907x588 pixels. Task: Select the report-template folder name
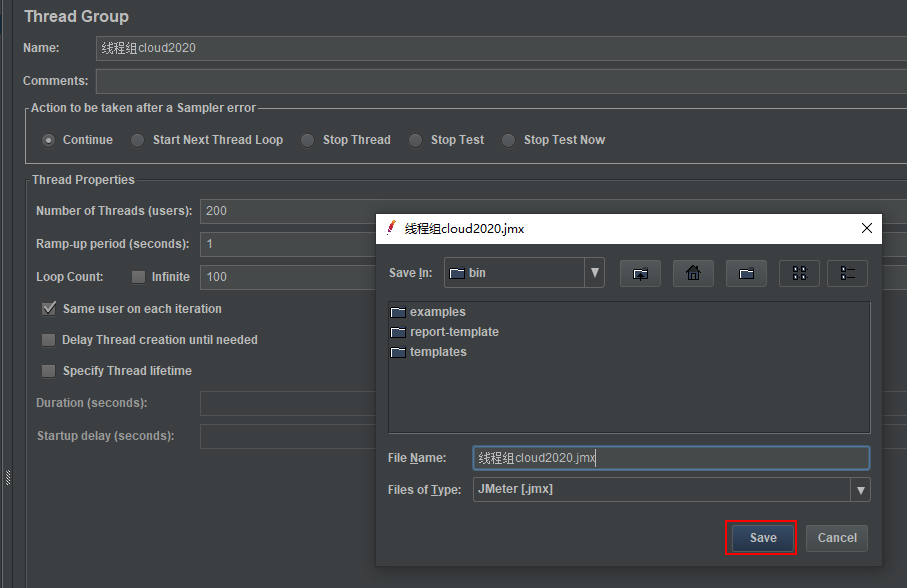click(x=454, y=332)
